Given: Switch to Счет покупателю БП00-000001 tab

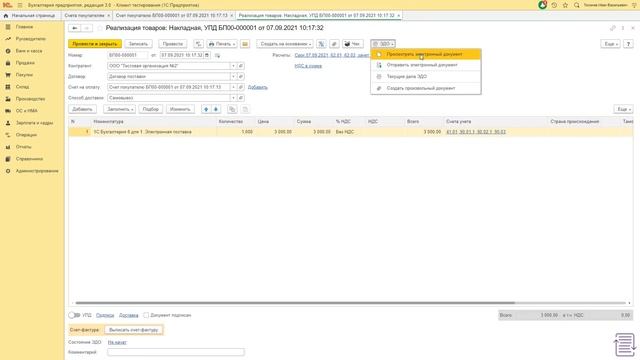Looking at the screenshot, I should tap(171, 16).
